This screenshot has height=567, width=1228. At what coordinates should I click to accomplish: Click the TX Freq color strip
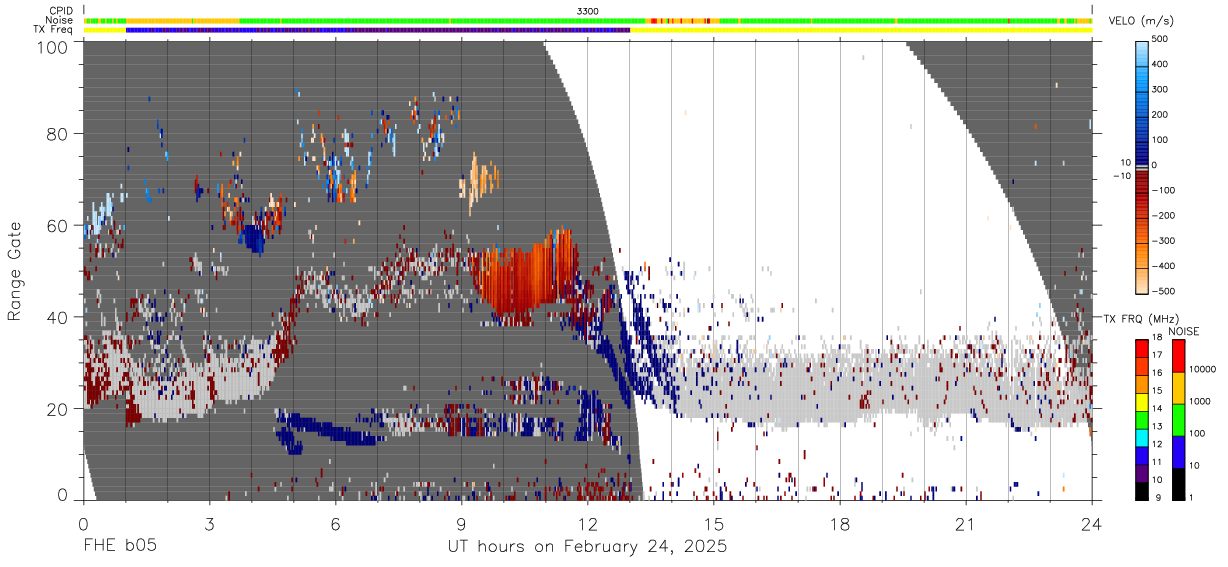(x=588, y=30)
